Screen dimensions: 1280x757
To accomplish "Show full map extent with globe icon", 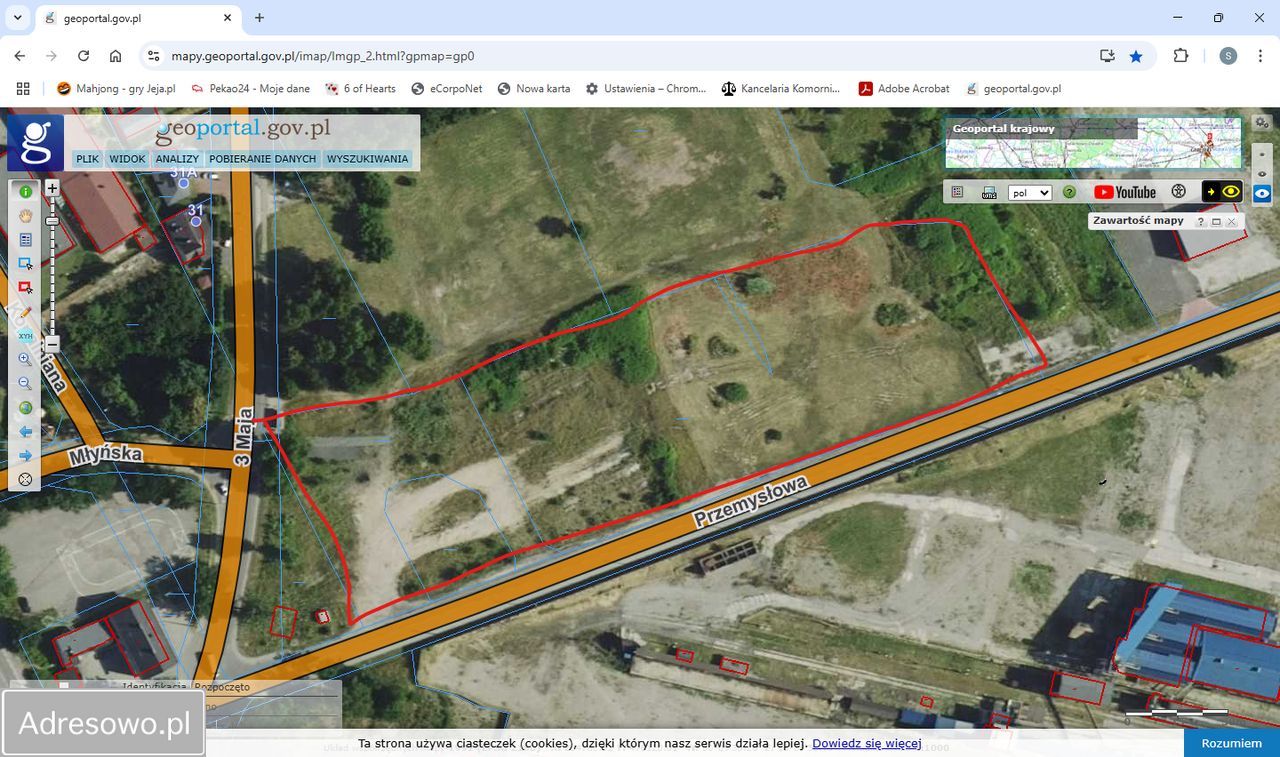I will [25, 408].
